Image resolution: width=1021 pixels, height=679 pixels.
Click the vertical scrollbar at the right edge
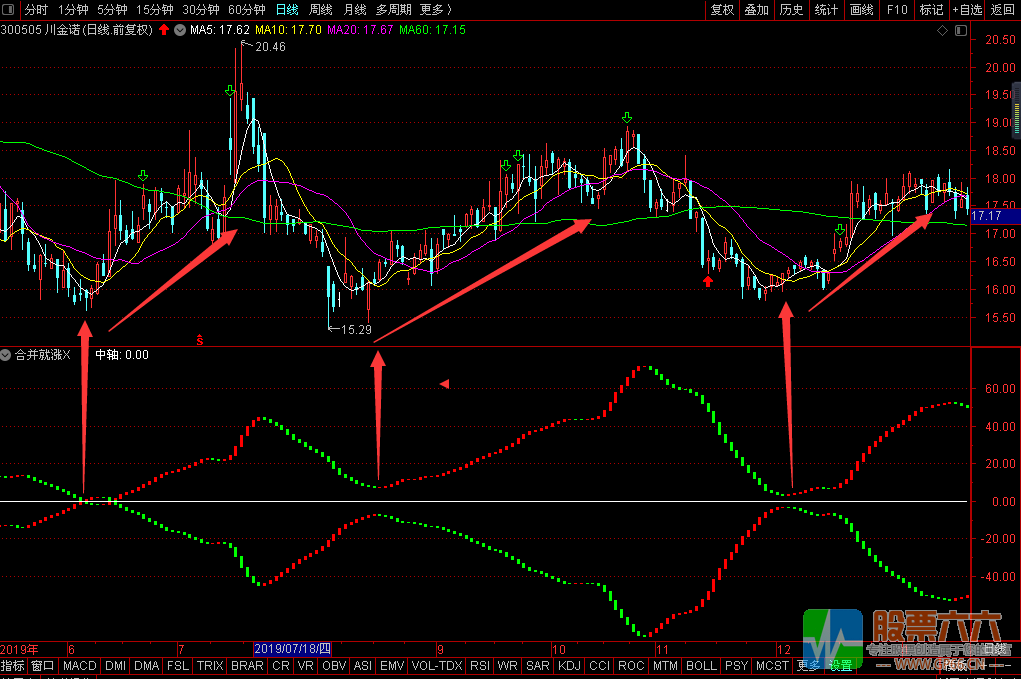[x=1016, y=111]
